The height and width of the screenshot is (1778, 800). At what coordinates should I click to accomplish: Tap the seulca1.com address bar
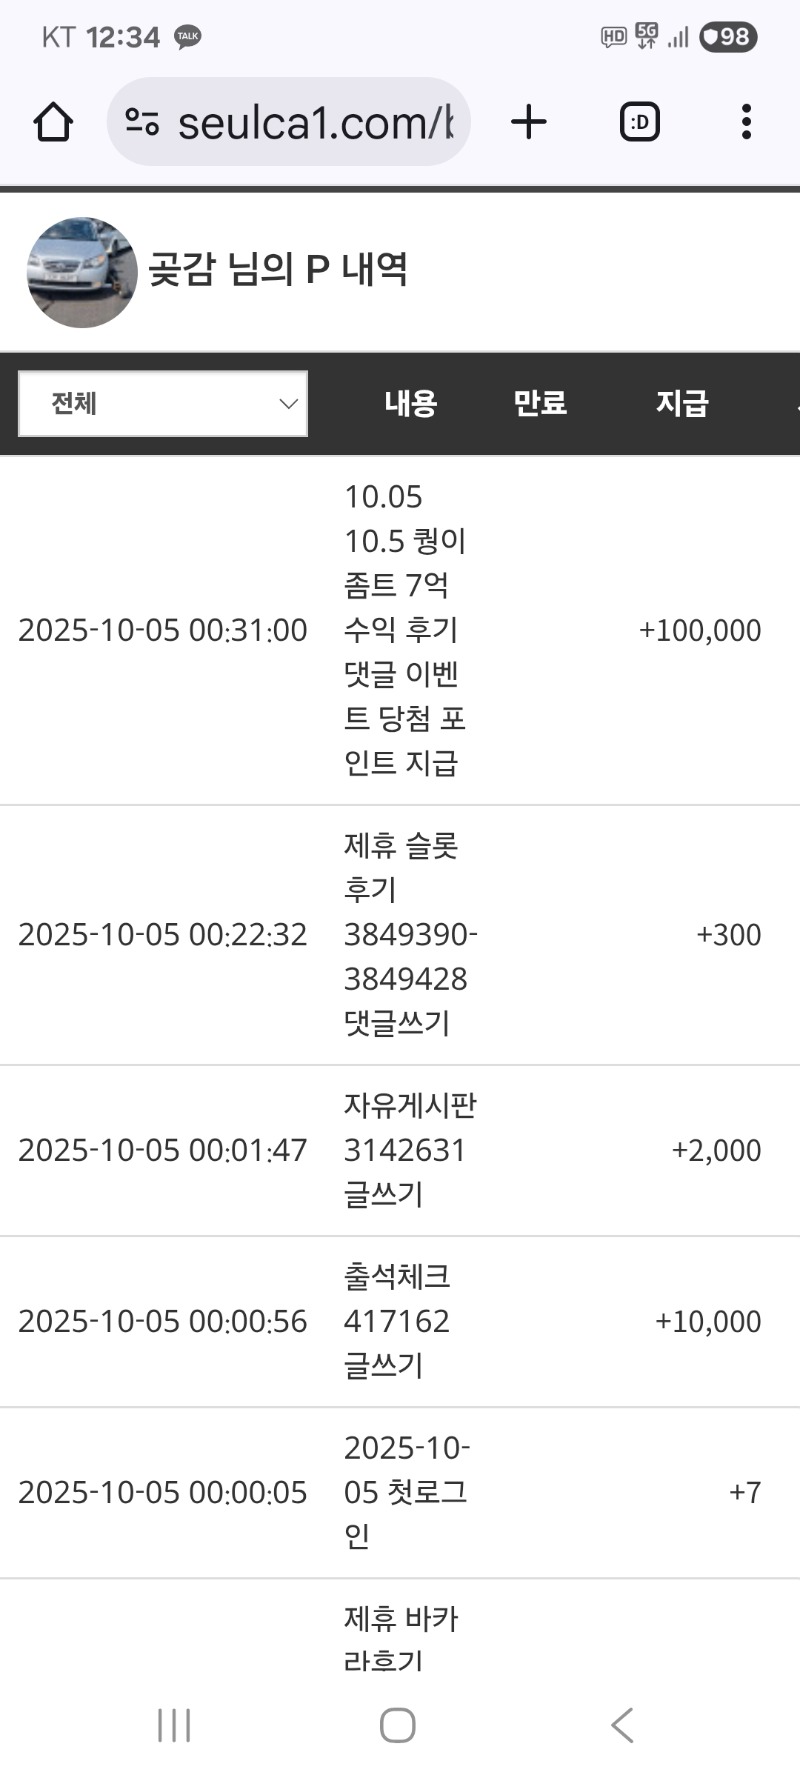[314, 122]
